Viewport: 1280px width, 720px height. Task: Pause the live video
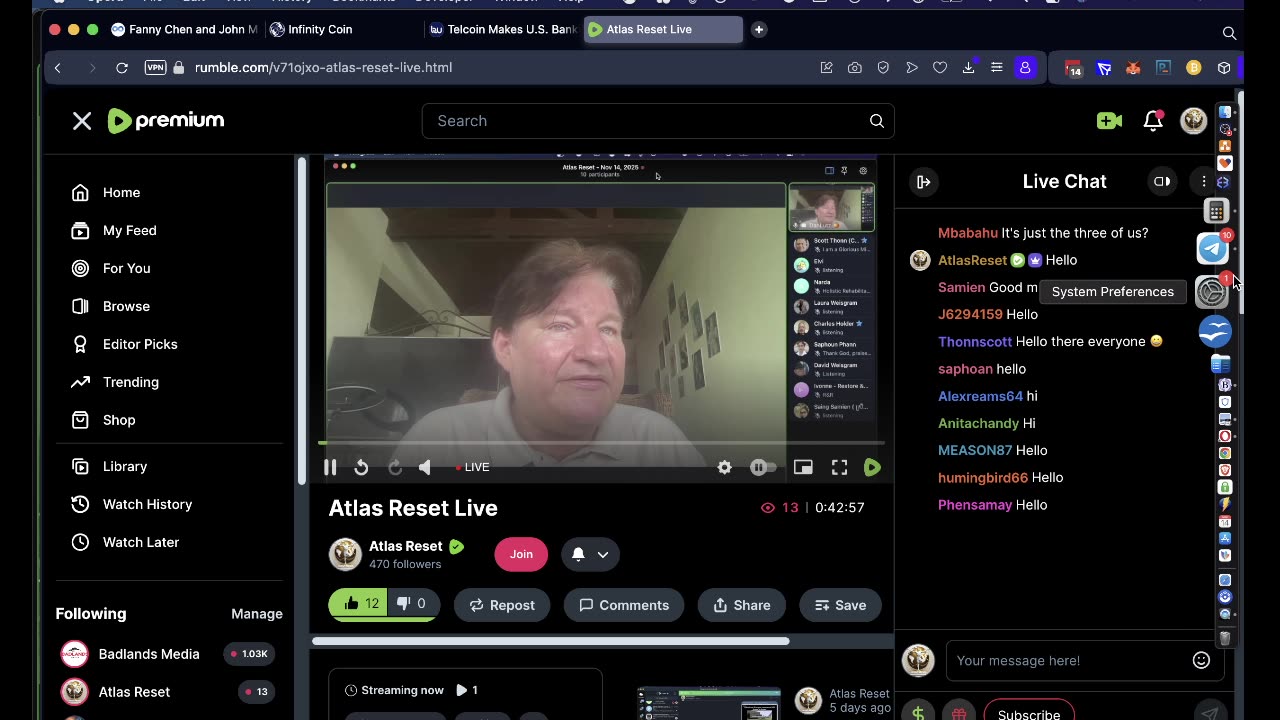coord(330,467)
